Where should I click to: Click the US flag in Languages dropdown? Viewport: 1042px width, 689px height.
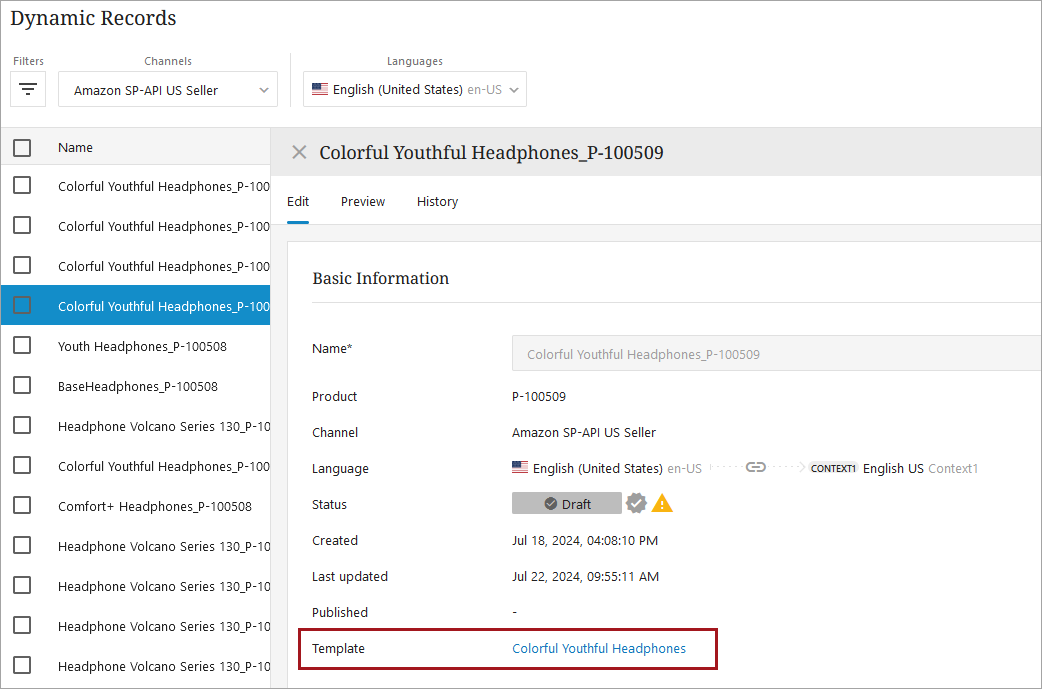click(320, 89)
